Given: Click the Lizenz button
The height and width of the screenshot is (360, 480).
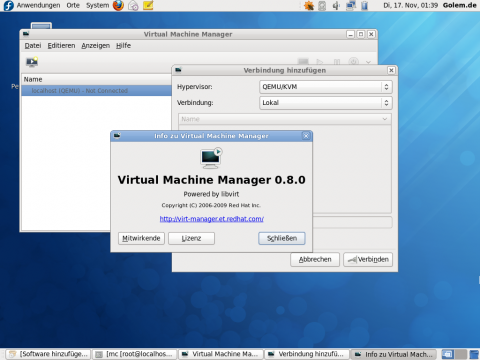Looking at the screenshot, I should click(191, 238).
